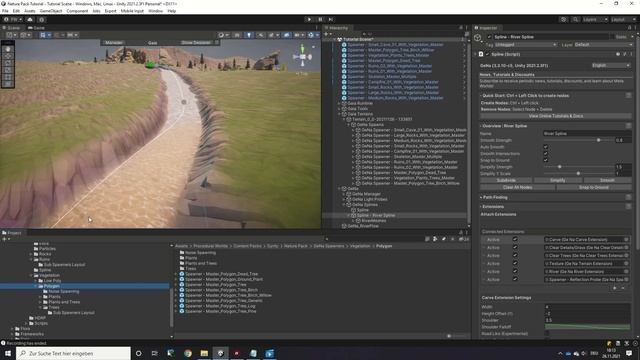Switch to the Game tab
The height and width of the screenshot is (360, 640).
pos(36,28)
